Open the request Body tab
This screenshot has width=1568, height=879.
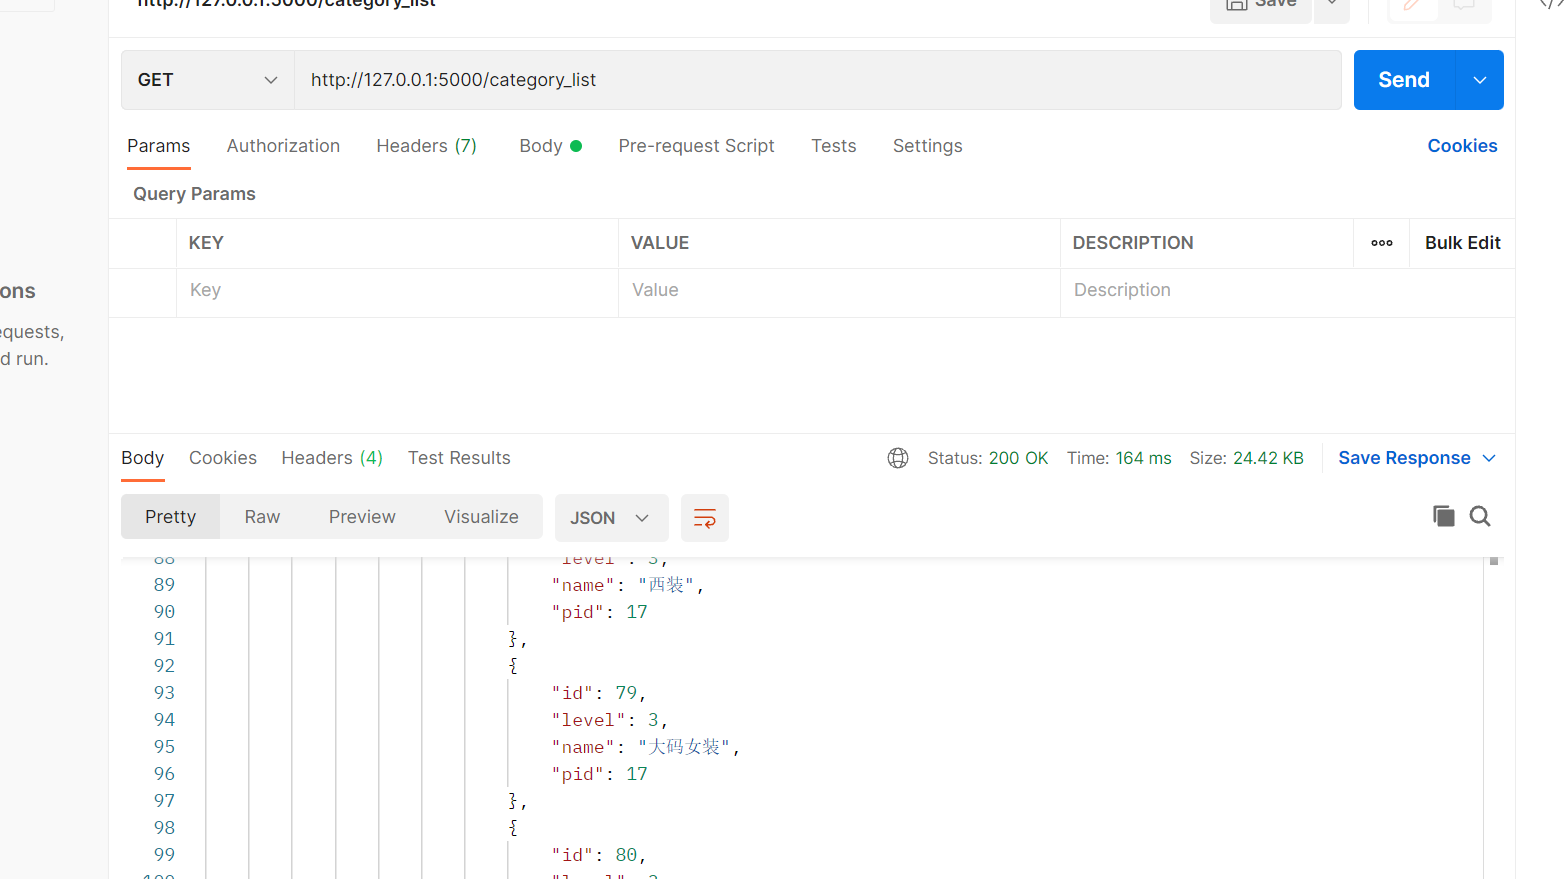550,146
